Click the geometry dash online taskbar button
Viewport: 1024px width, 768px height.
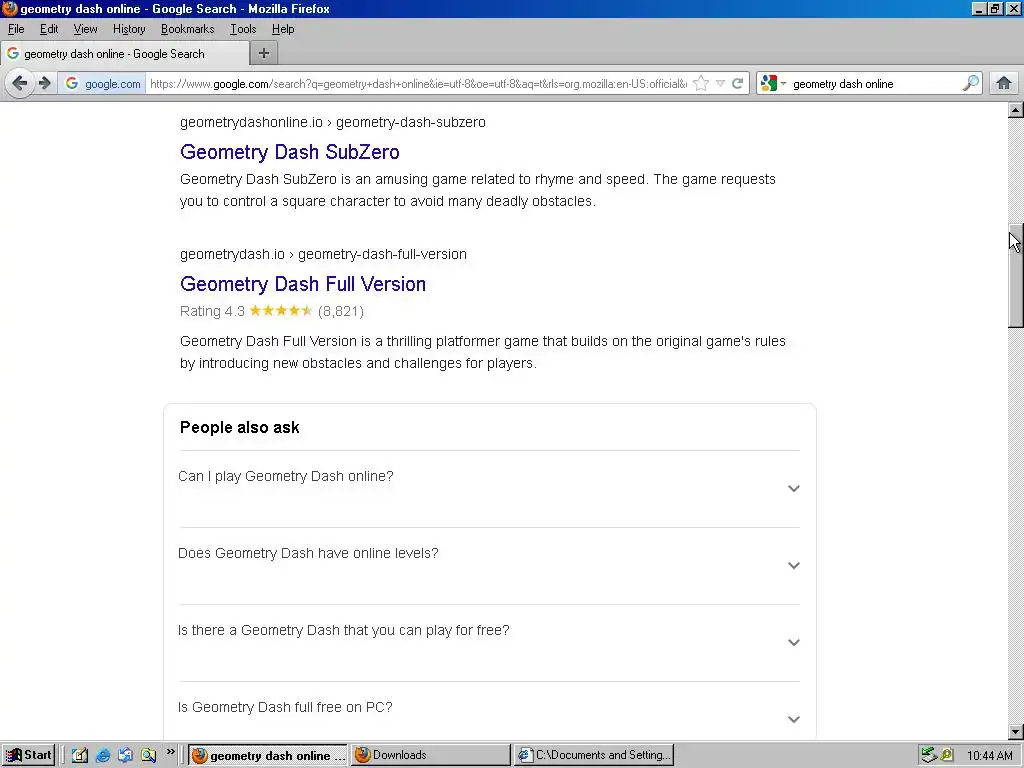point(268,755)
